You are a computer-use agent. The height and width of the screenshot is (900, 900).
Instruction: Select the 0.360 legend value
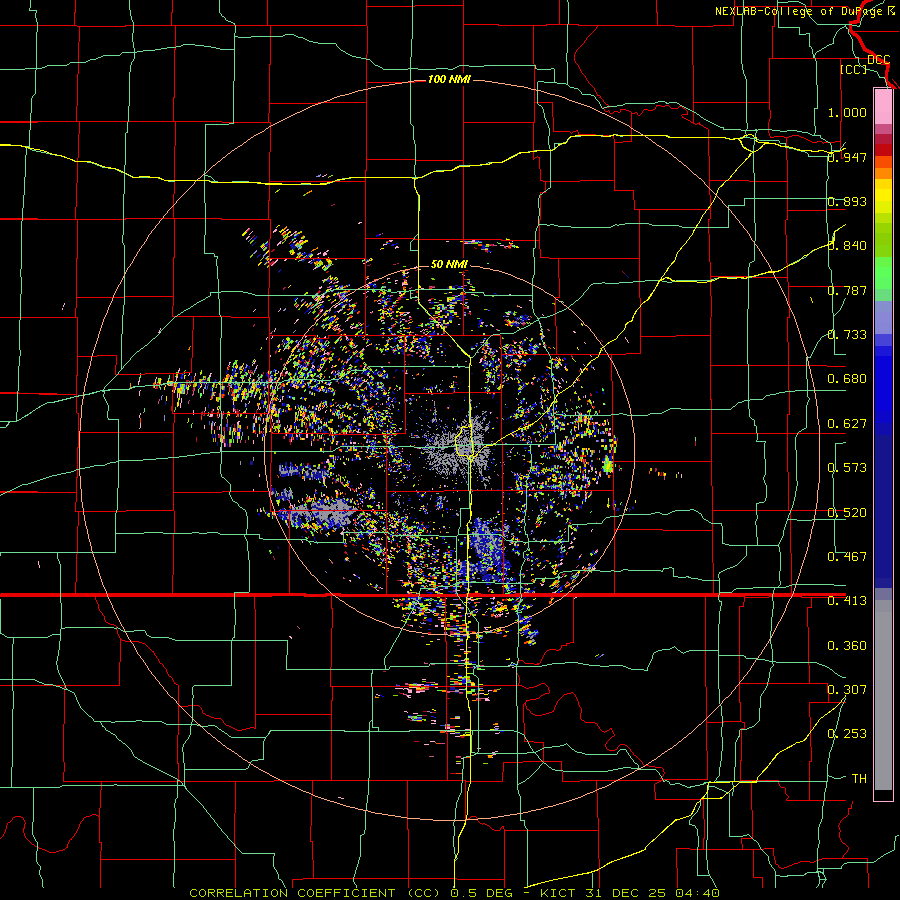point(847,646)
